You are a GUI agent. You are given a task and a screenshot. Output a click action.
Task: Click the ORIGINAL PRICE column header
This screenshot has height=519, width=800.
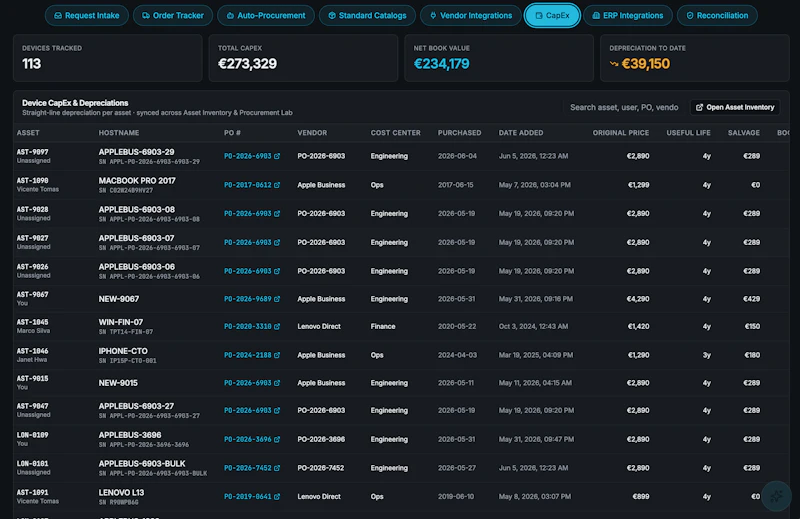[x=620, y=133]
